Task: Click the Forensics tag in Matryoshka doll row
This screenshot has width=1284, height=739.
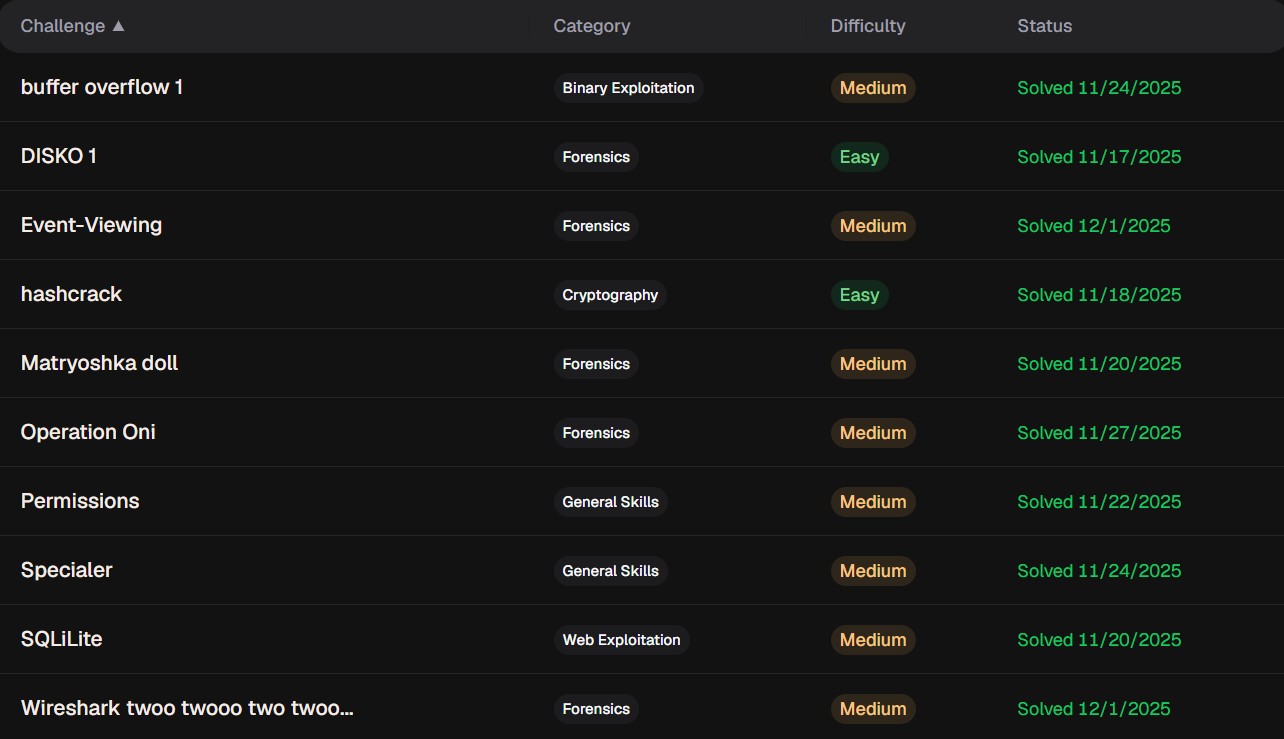Action: point(596,364)
